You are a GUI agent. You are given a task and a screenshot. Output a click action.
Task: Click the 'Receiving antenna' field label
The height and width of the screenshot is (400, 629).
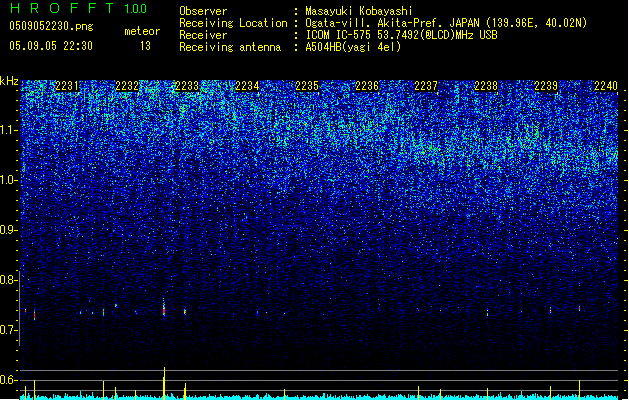[x=230, y=47]
